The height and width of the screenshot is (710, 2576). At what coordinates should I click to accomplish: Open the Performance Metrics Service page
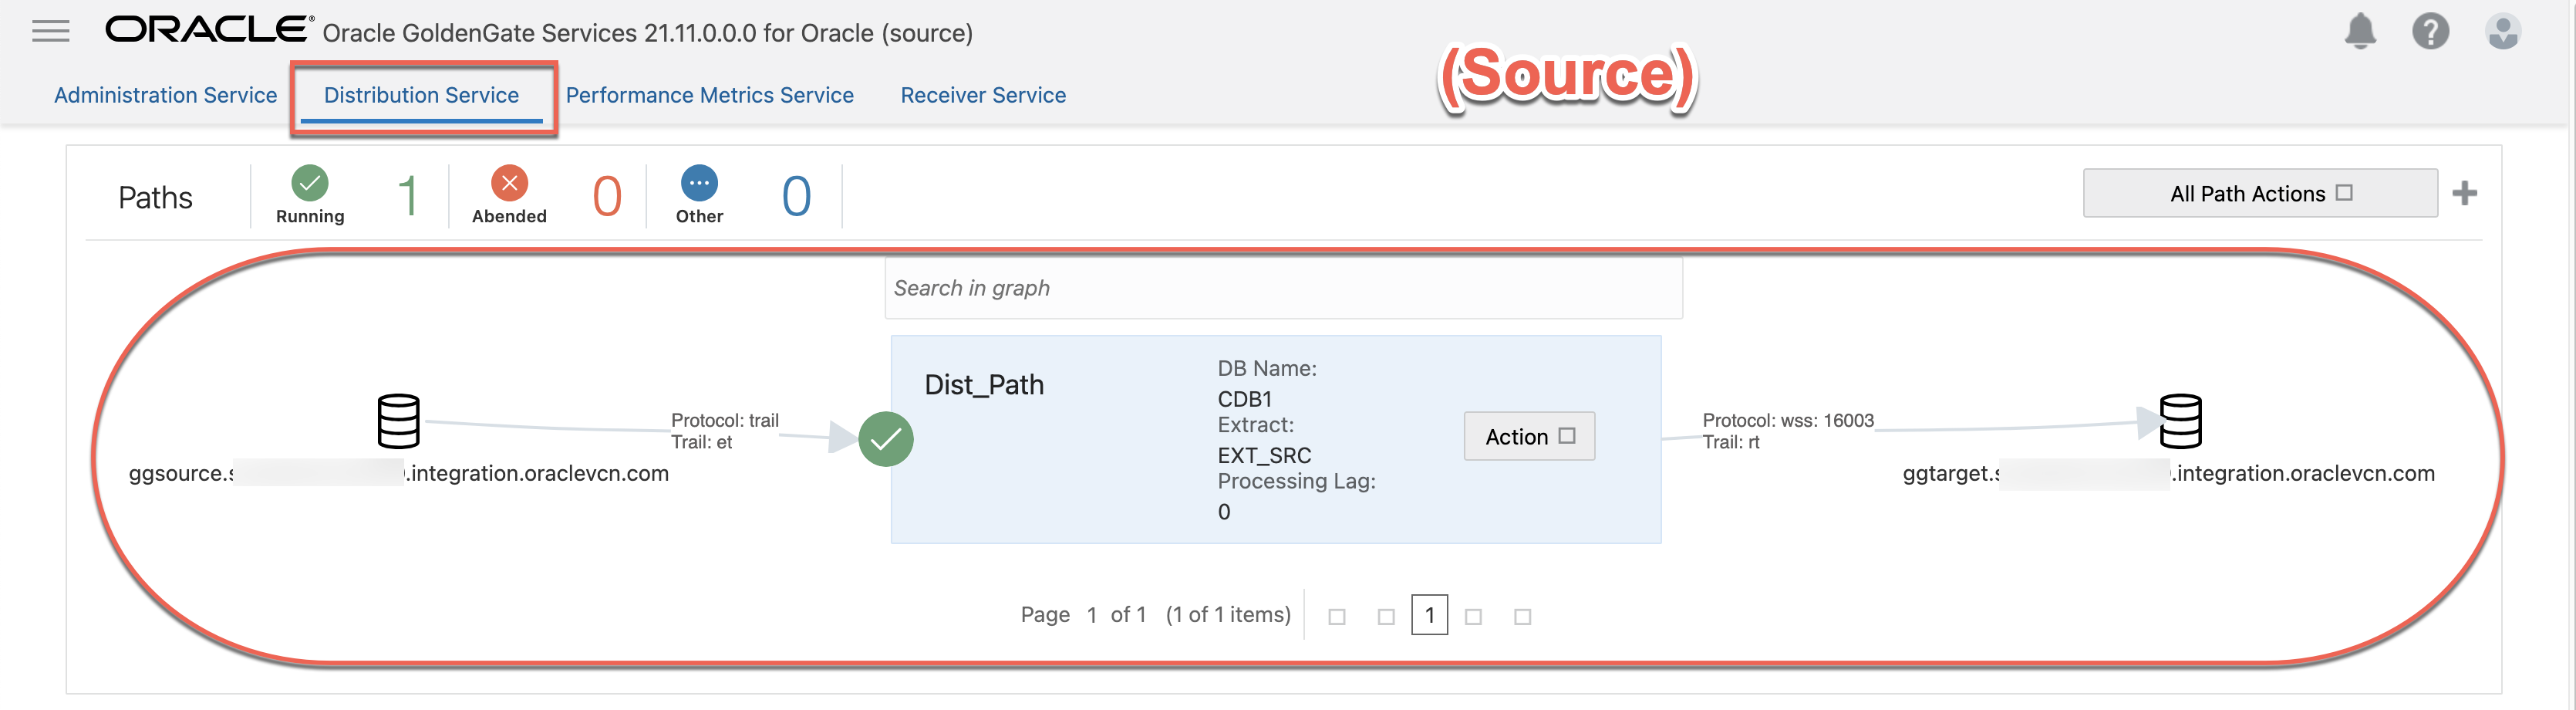pyautogui.click(x=710, y=95)
